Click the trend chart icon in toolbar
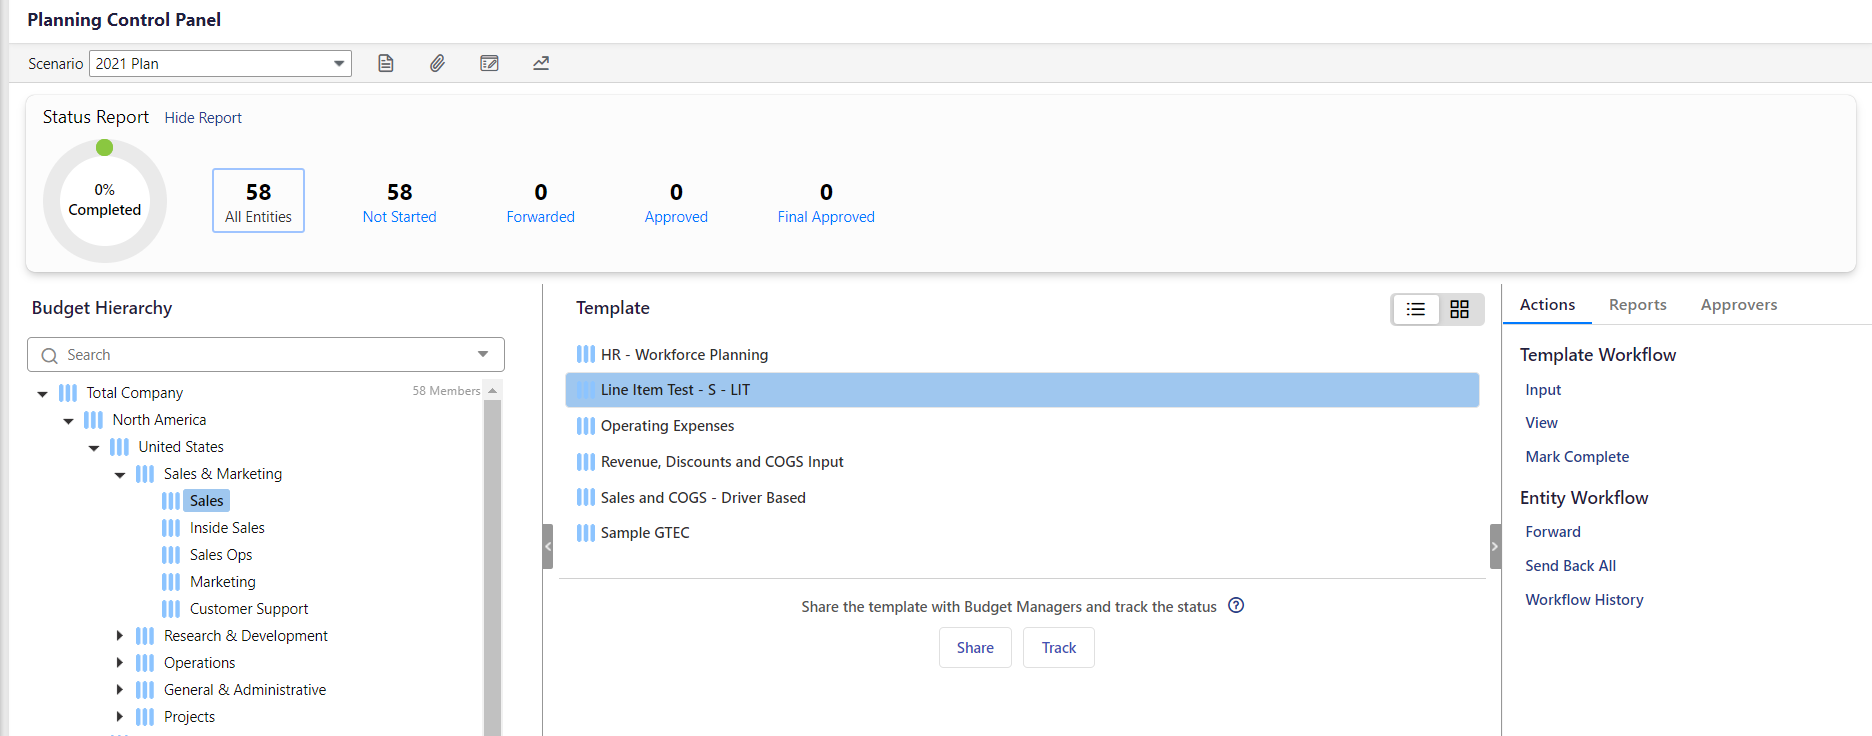The height and width of the screenshot is (736, 1872). point(541,63)
